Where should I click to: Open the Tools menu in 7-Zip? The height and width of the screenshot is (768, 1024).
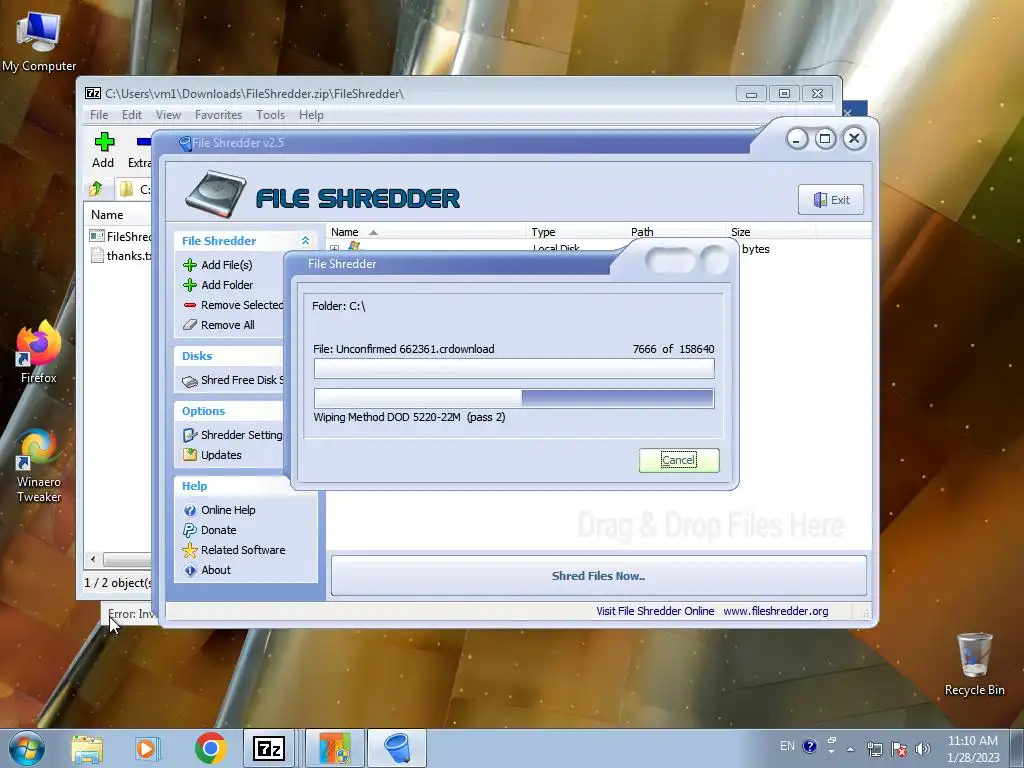click(x=270, y=114)
